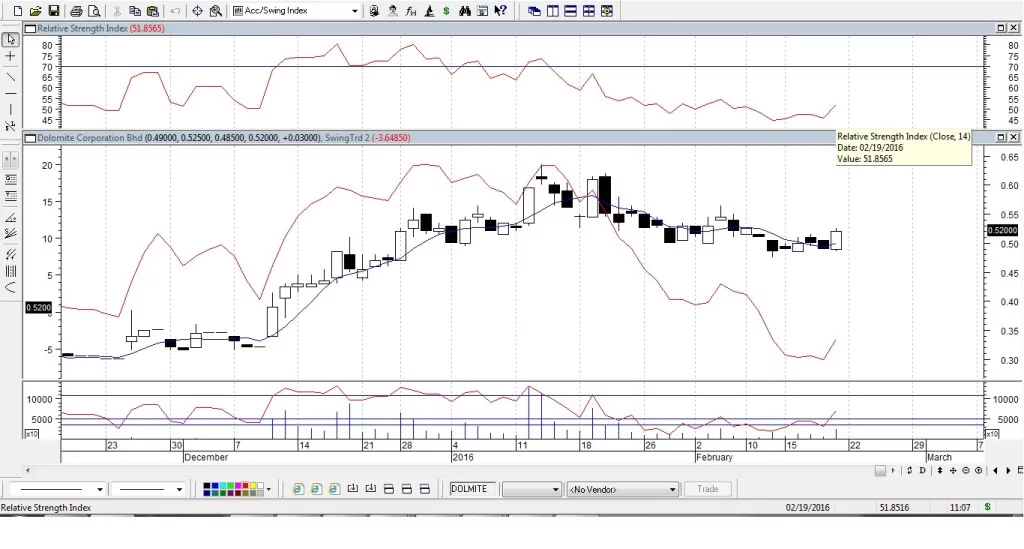1024x549 pixels.
Task: Stack windows horizontally using toolbar icon
Action: pyautogui.click(x=570, y=11)
